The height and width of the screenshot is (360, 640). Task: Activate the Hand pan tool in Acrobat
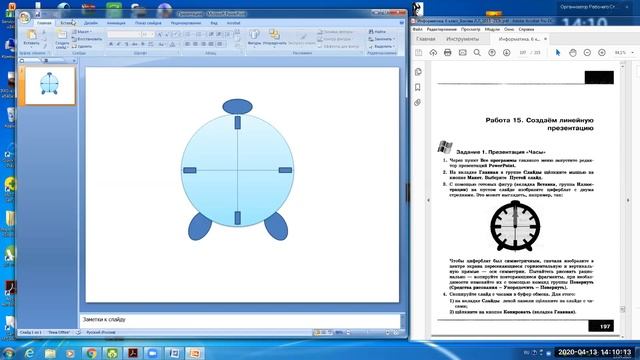pos(573,53)
